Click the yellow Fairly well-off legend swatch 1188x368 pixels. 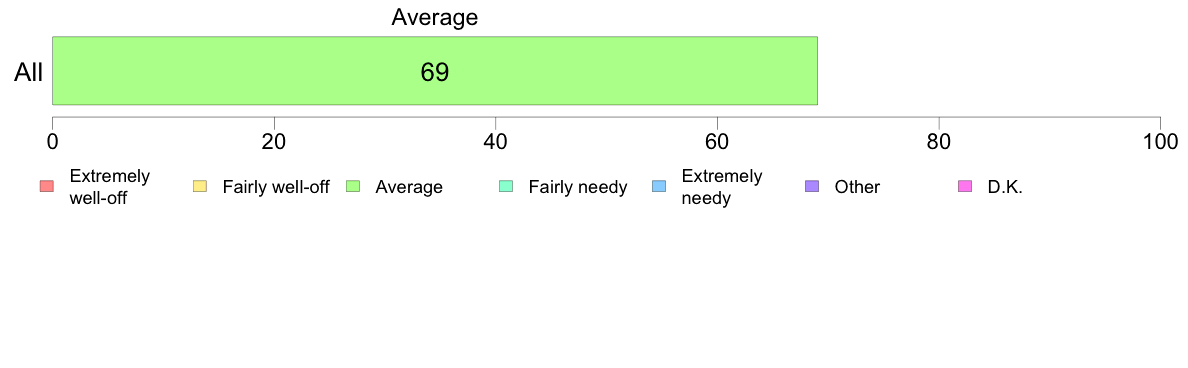(200, 187)
